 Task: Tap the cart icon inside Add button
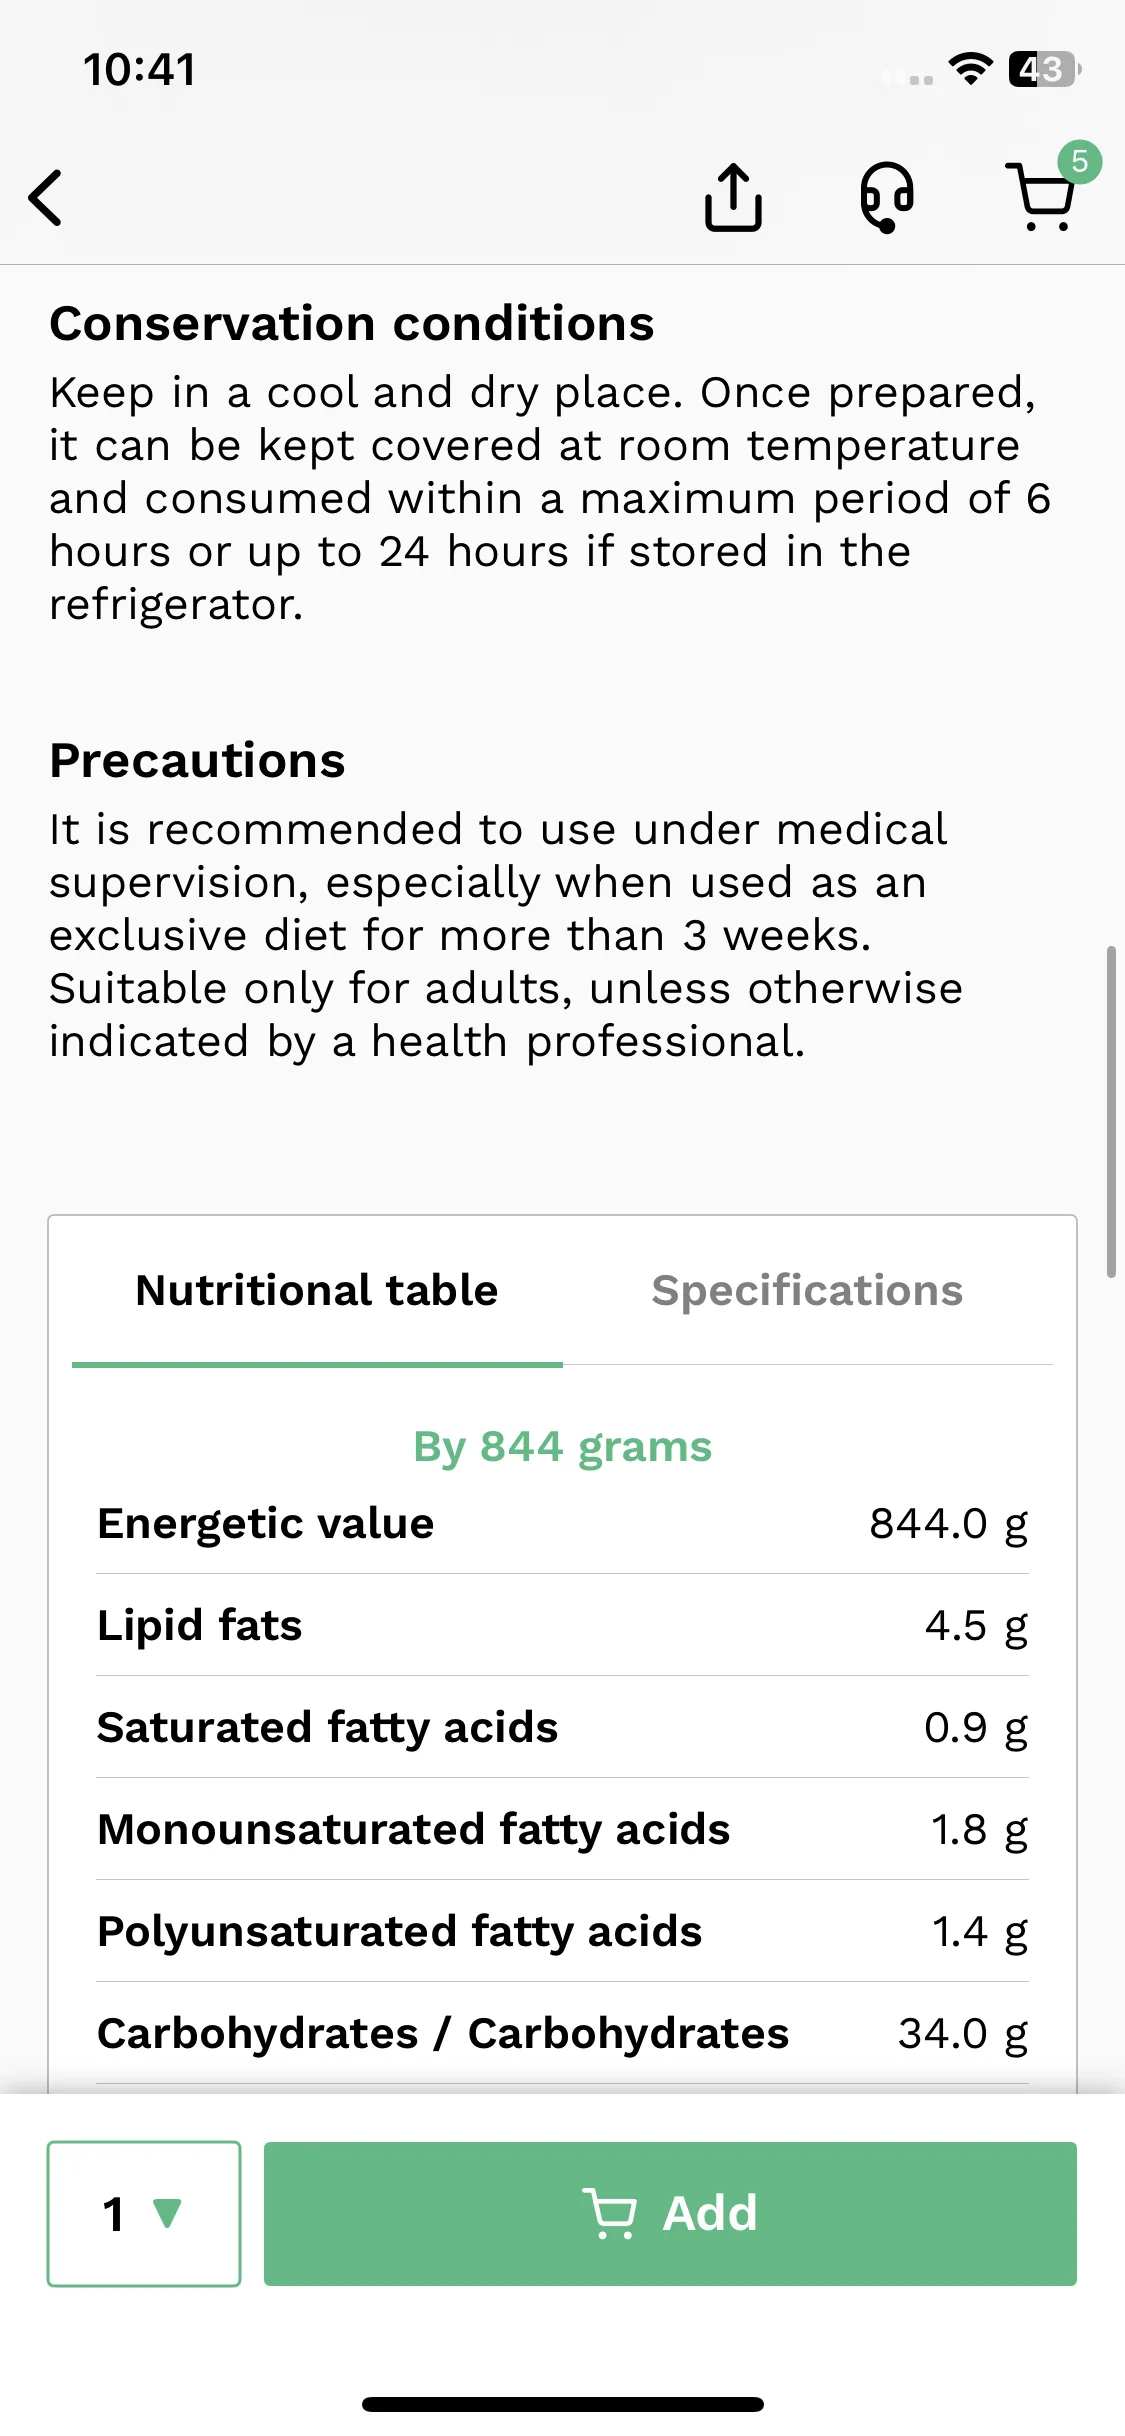[x=609, y=2213]
